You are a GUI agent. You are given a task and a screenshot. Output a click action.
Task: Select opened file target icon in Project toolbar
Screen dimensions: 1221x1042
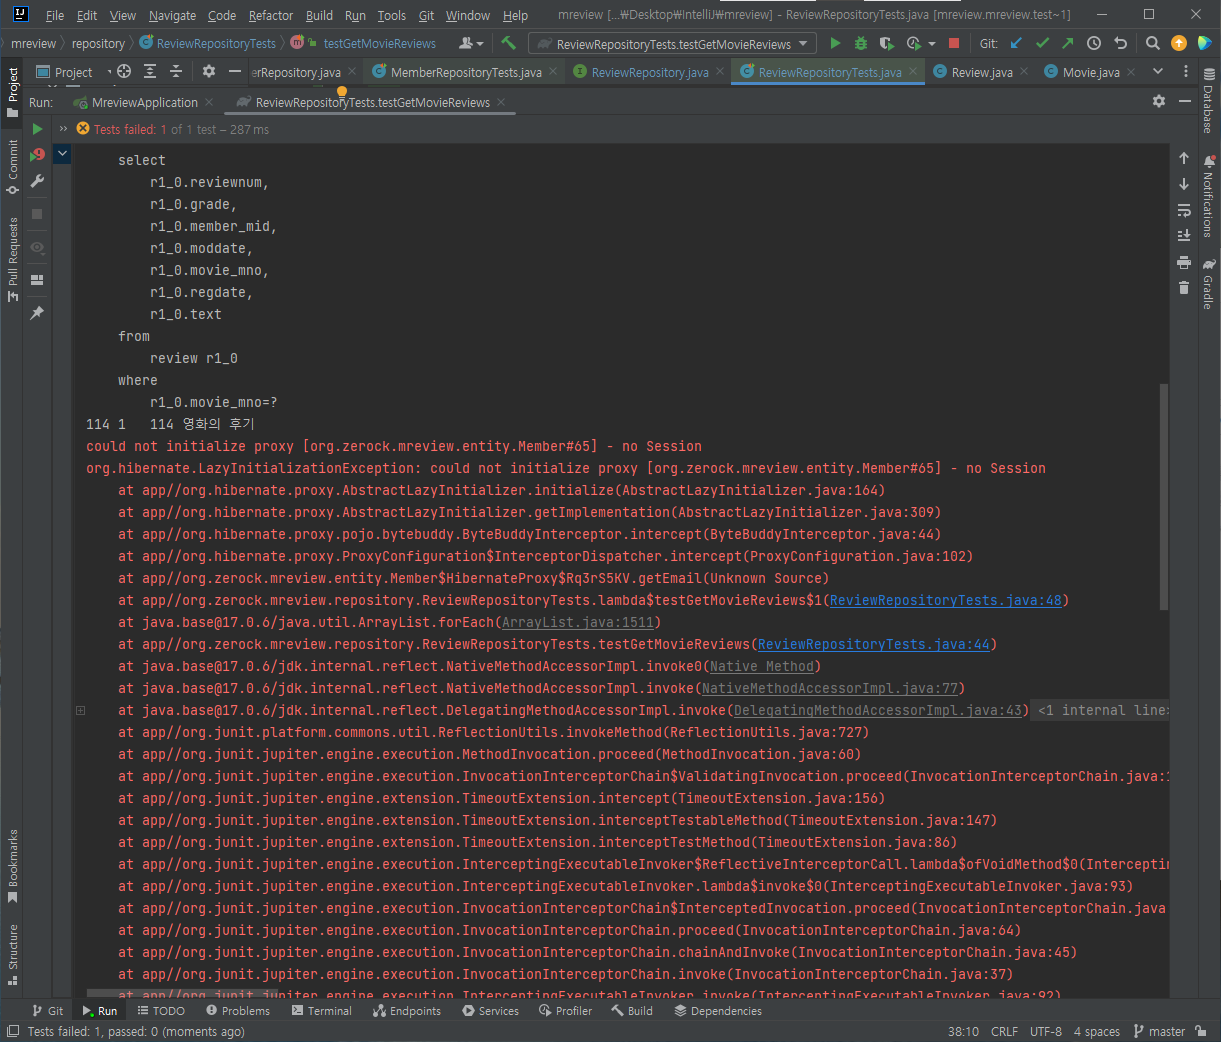(x=124, y=71)
